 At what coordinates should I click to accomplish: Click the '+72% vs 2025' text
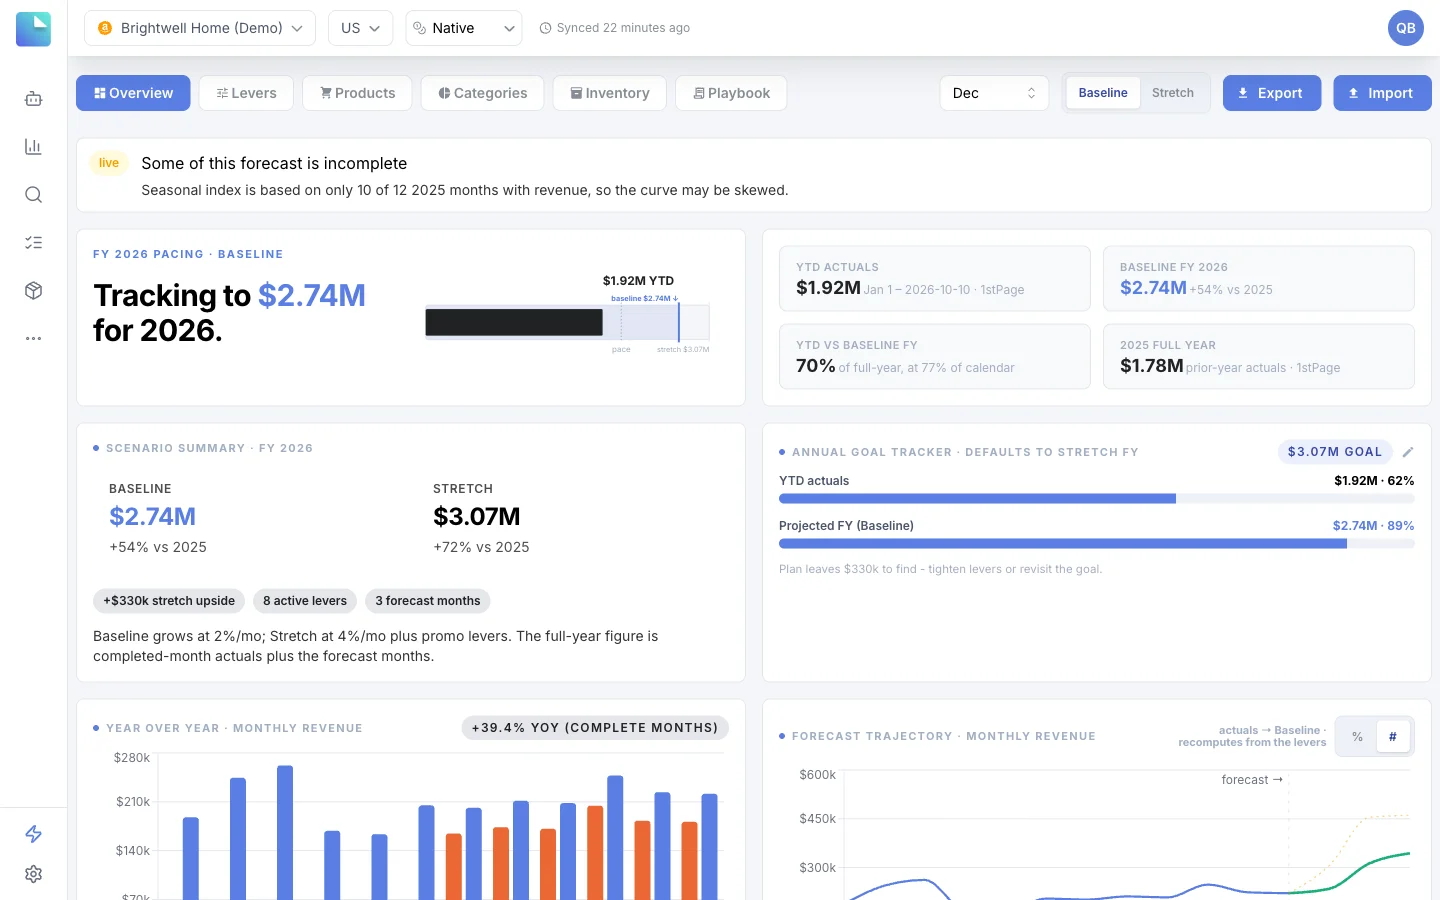(x=481, y=547)
